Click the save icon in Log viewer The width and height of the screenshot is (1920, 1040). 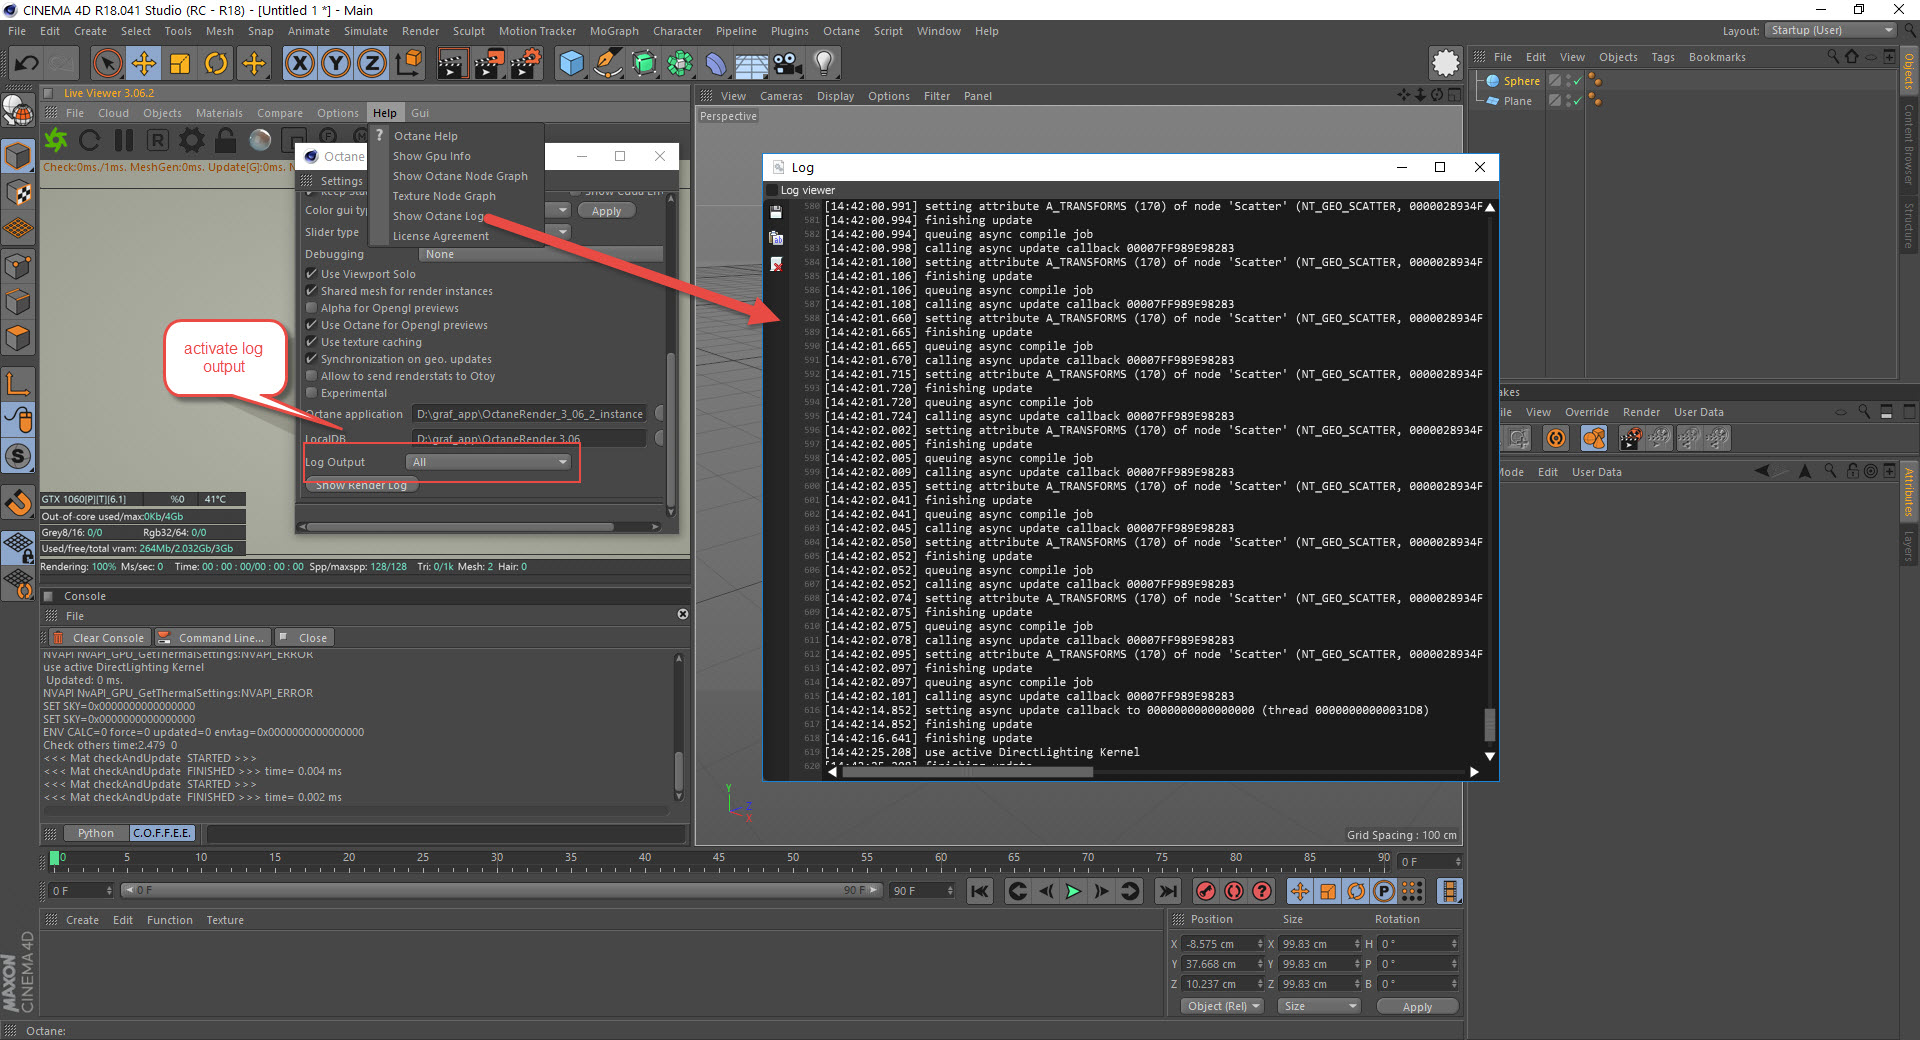click(776, 212)
